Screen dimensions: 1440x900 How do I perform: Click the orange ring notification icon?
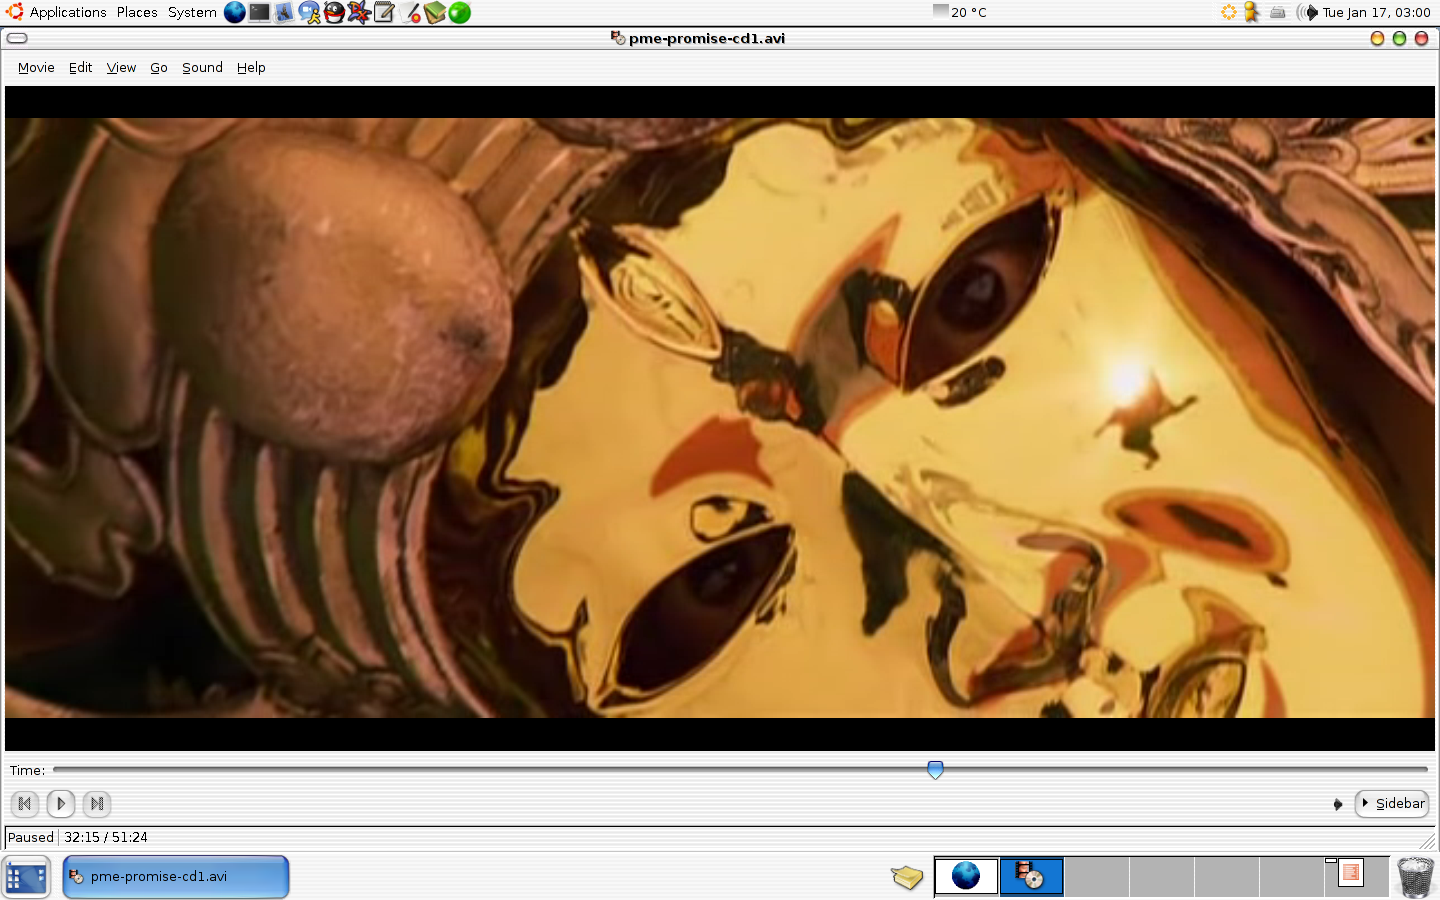tap(1229, 12)
